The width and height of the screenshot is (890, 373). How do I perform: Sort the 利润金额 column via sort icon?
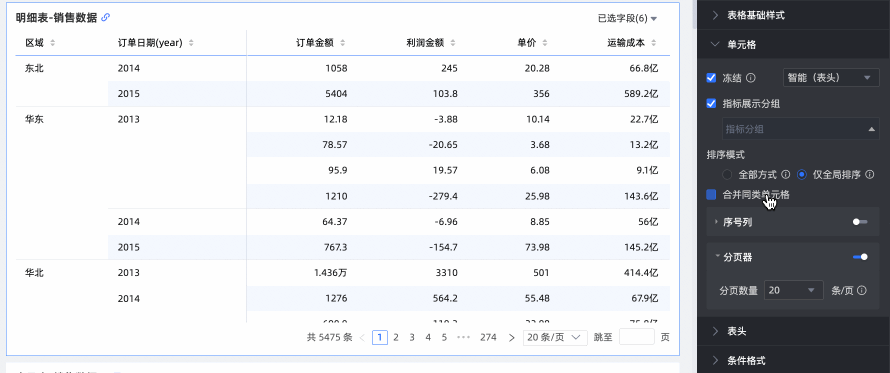point(453,43)
